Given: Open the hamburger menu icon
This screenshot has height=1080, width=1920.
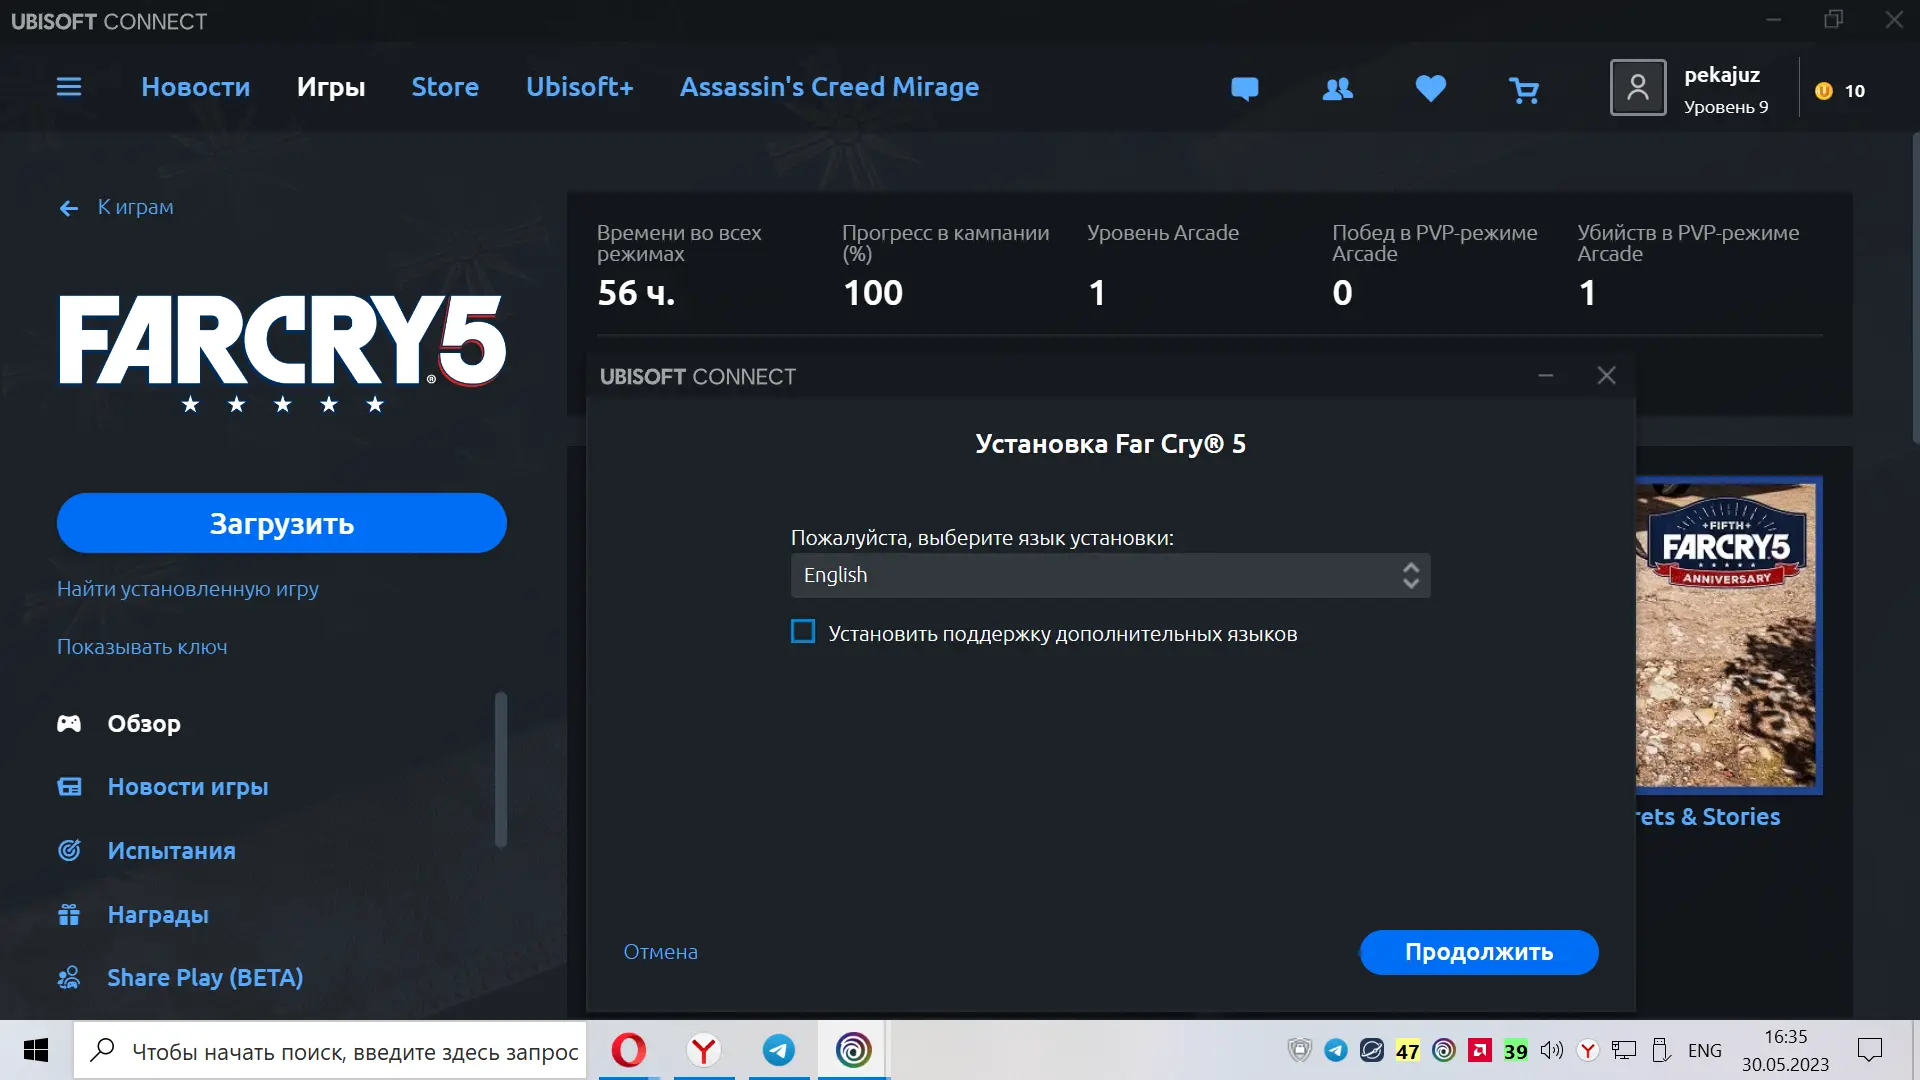Looking at the screenshot, I should point(69,87).
